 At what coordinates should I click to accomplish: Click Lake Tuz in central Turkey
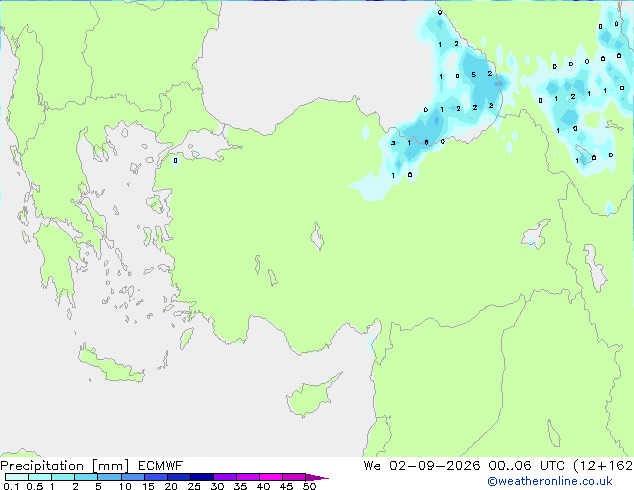(x=317, y=237)
